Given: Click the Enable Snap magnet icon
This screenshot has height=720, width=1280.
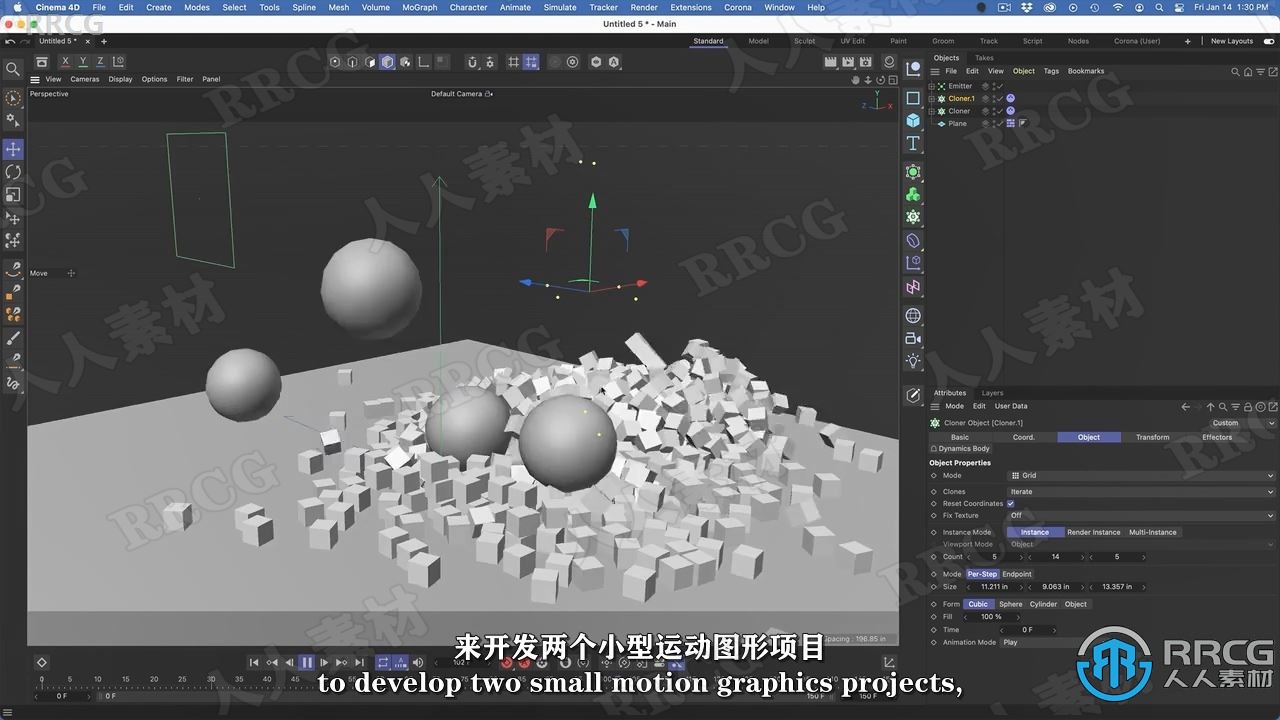Looking at the screenshot, I should [x=473, y=62].
